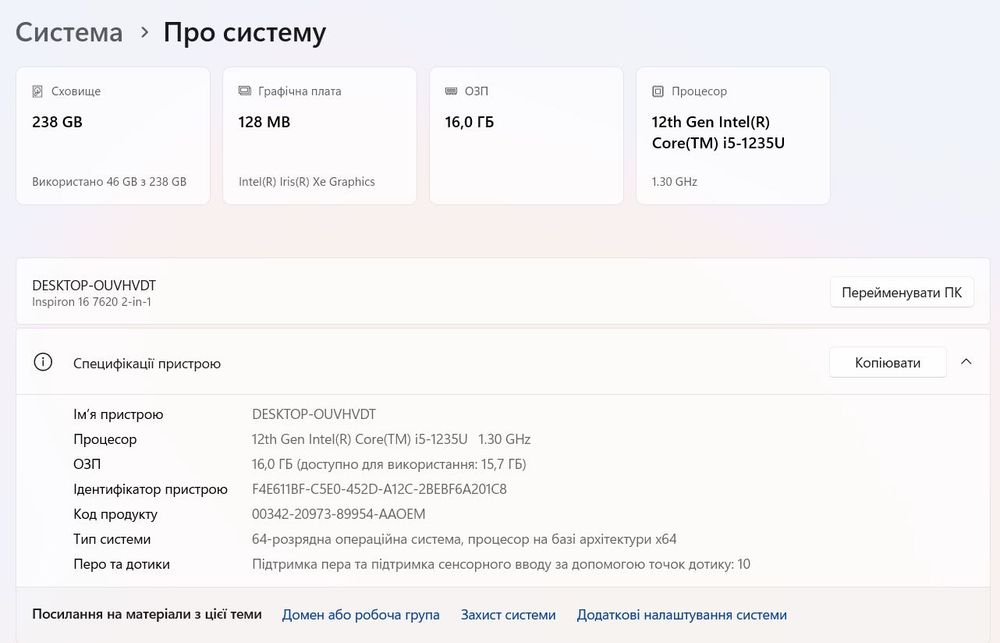Click the Специфікації пристрою section header

[x=147, y=364]
